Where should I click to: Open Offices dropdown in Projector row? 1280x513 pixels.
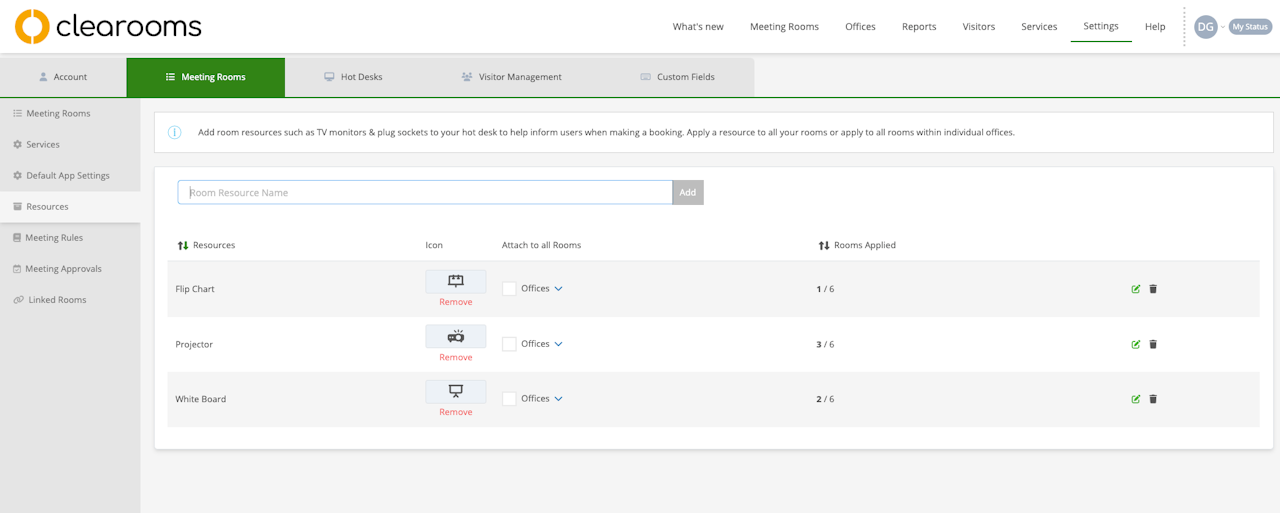click(558, 344)
